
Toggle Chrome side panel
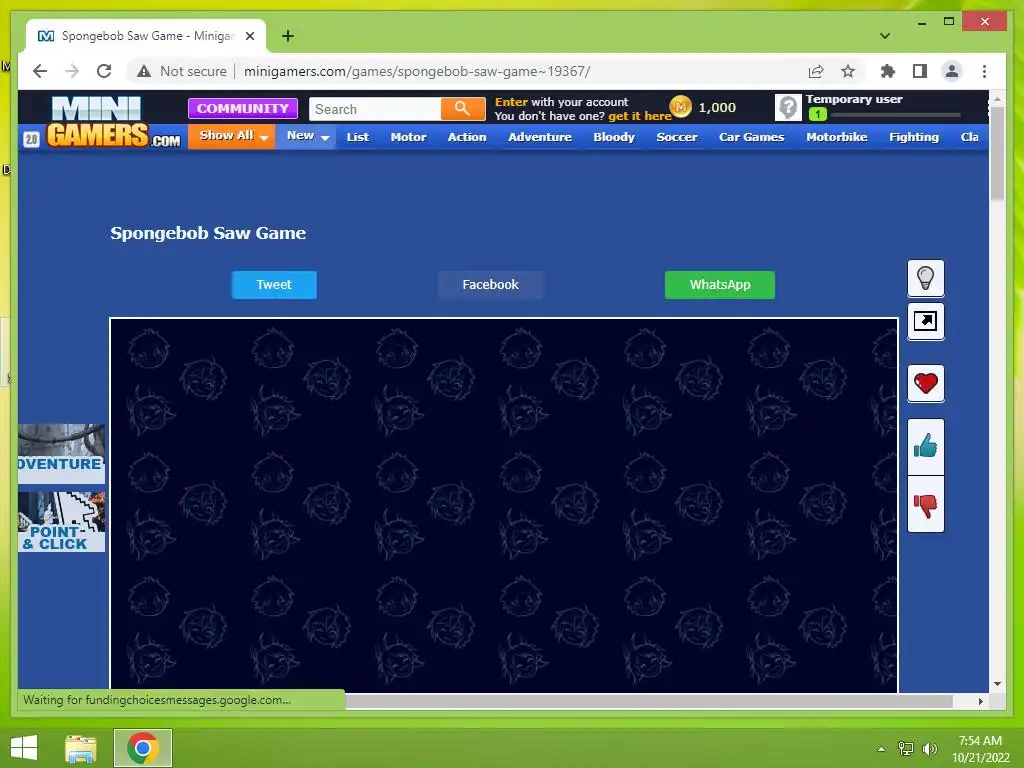920,71
